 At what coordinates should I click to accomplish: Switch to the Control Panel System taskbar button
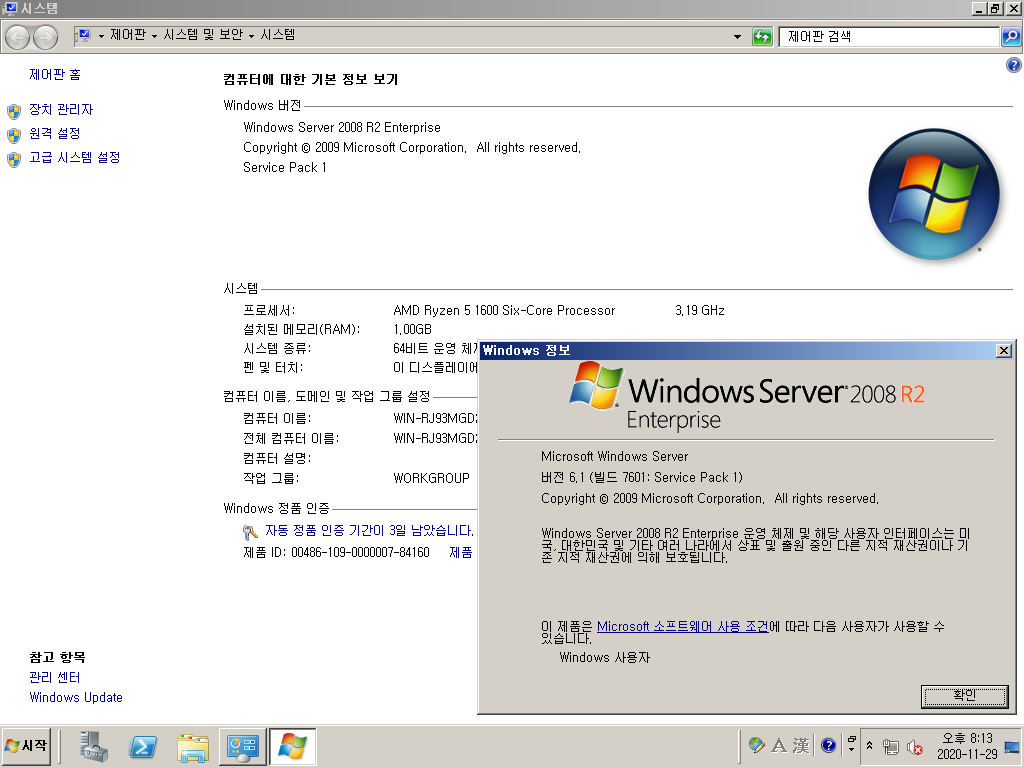tap(242, 746)
